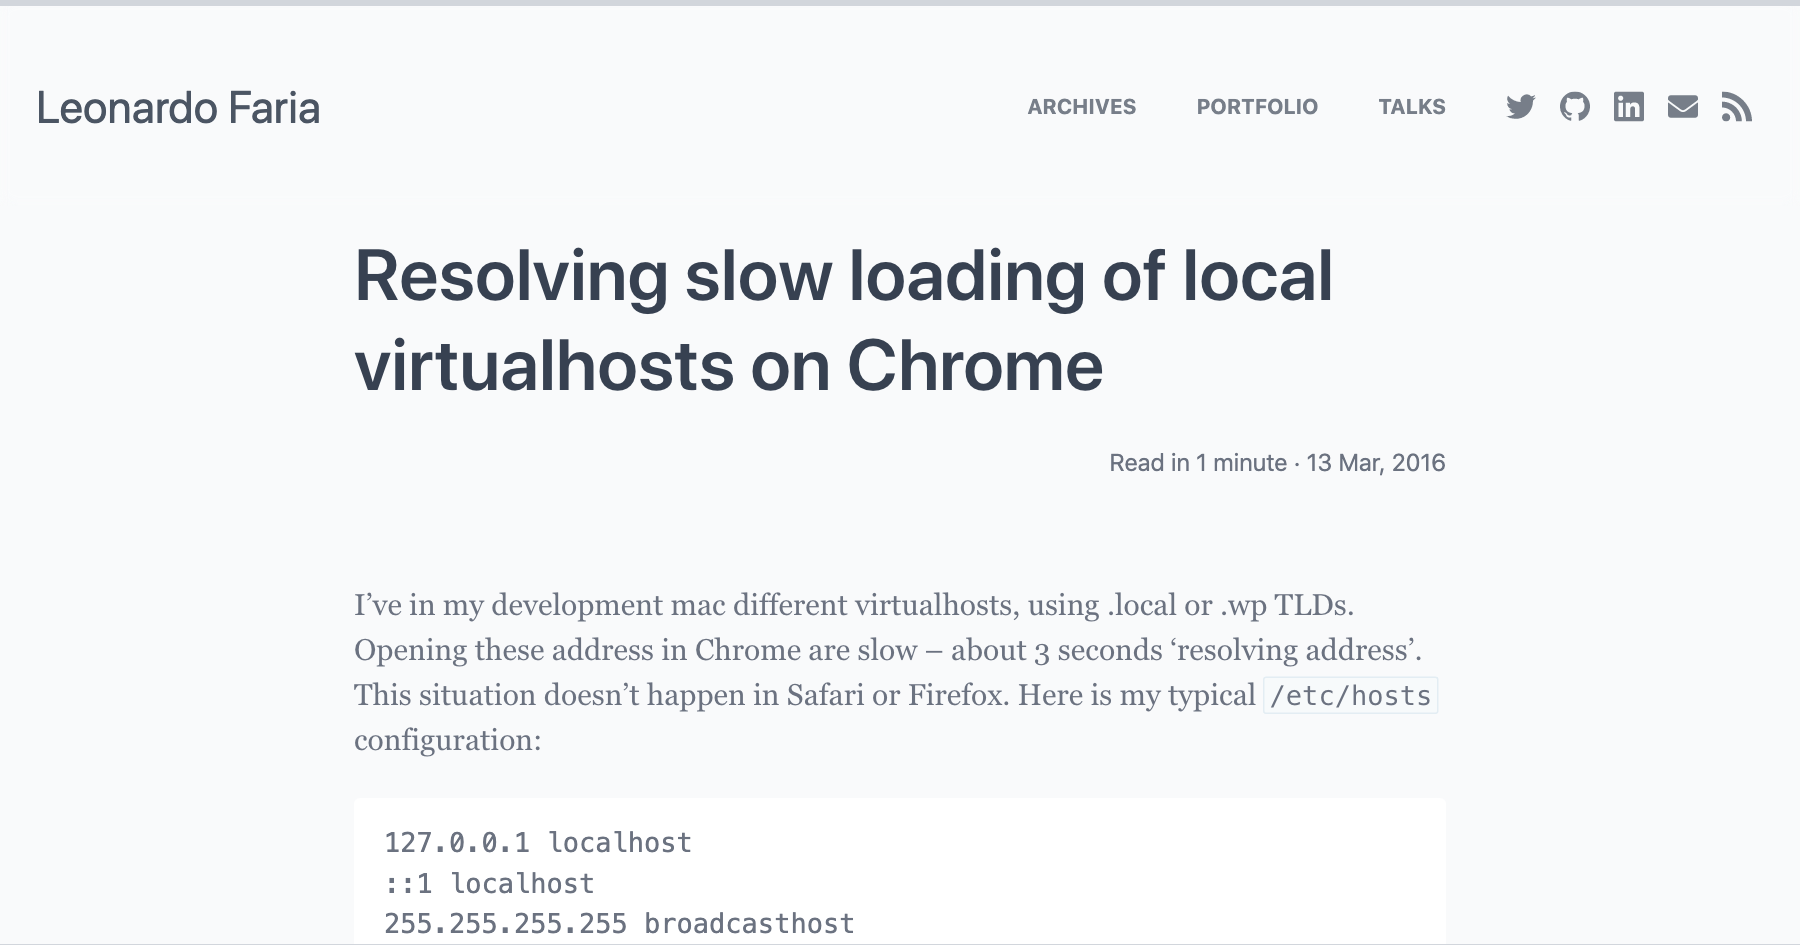Click the '::1 localhost' code line
Viewport: 1800px width, 945px height.
click(x=489, y=884)
